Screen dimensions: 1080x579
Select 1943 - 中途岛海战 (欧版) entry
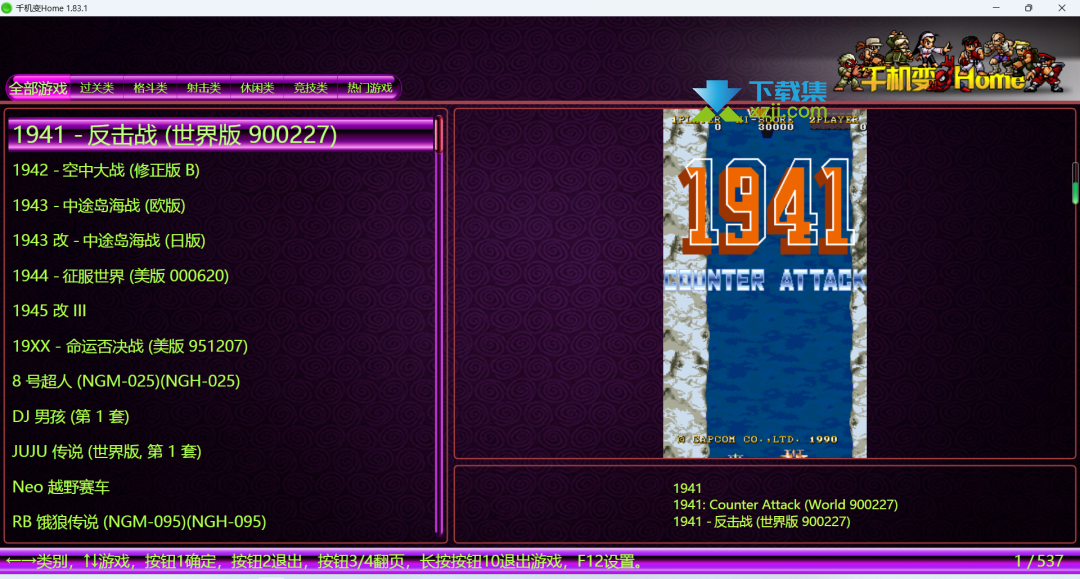[98, 205]
